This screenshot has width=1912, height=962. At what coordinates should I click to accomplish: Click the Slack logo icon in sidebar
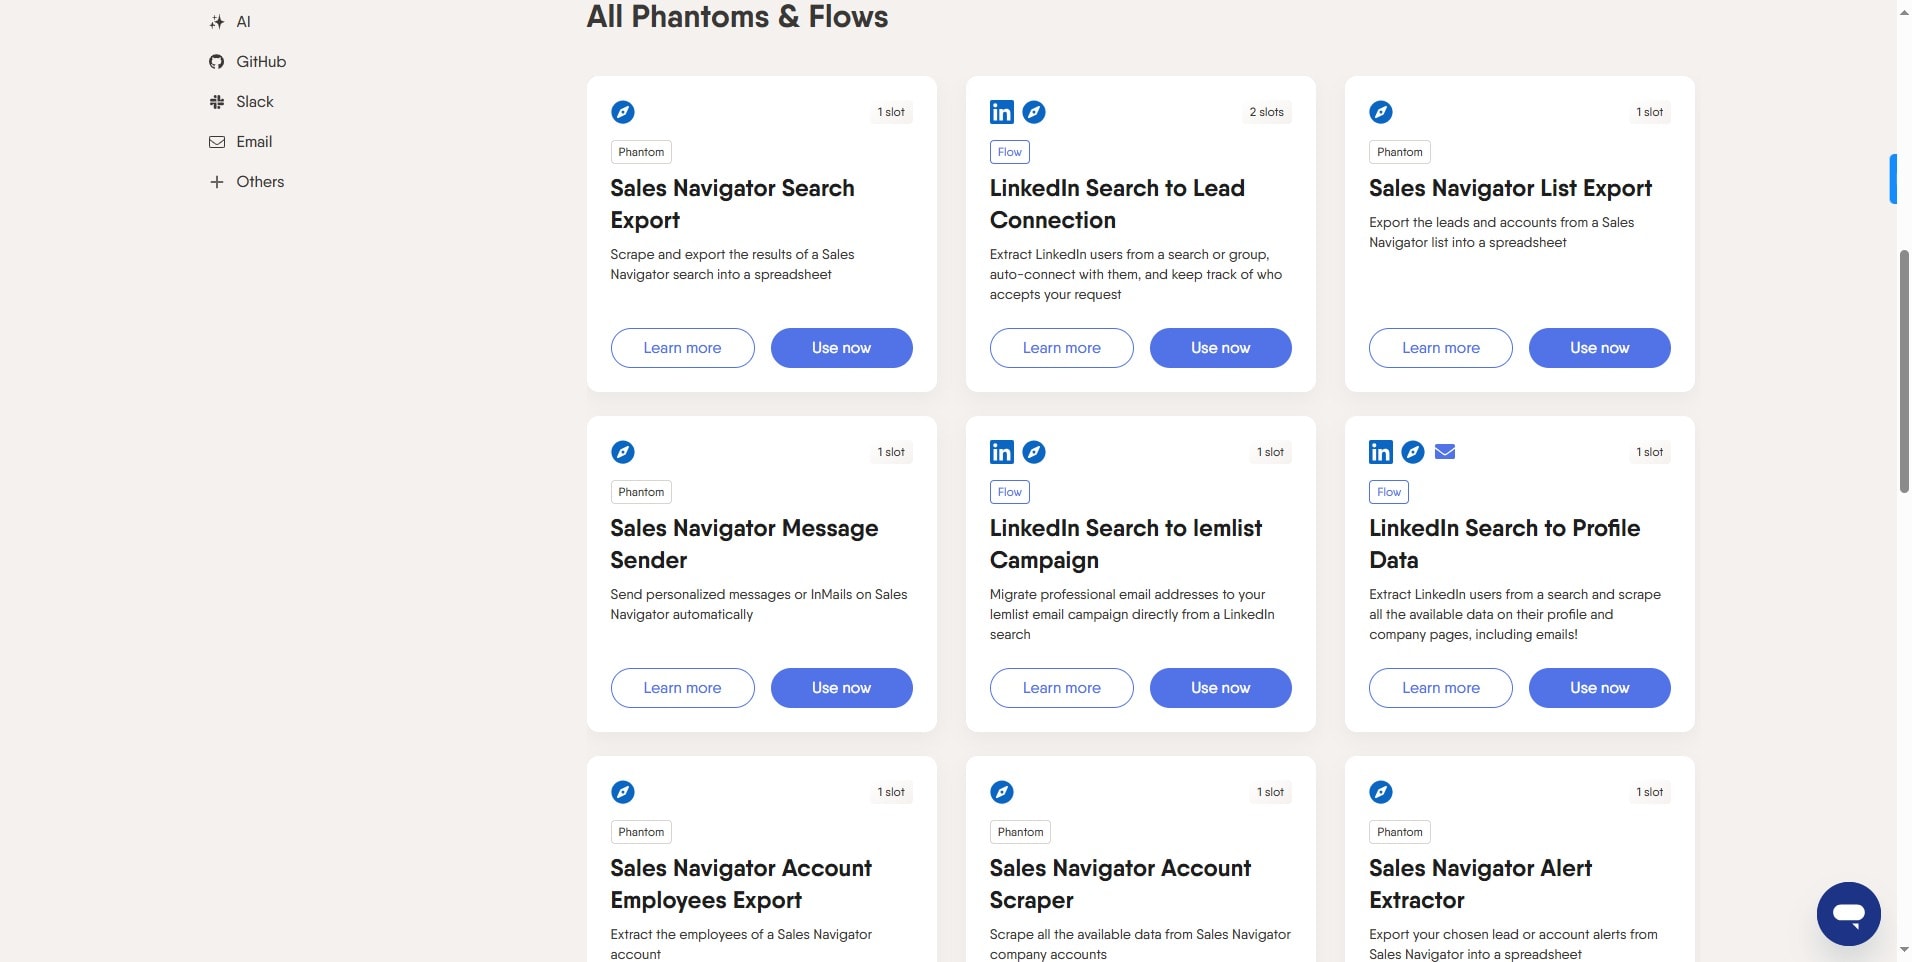[x=216, y=102]
